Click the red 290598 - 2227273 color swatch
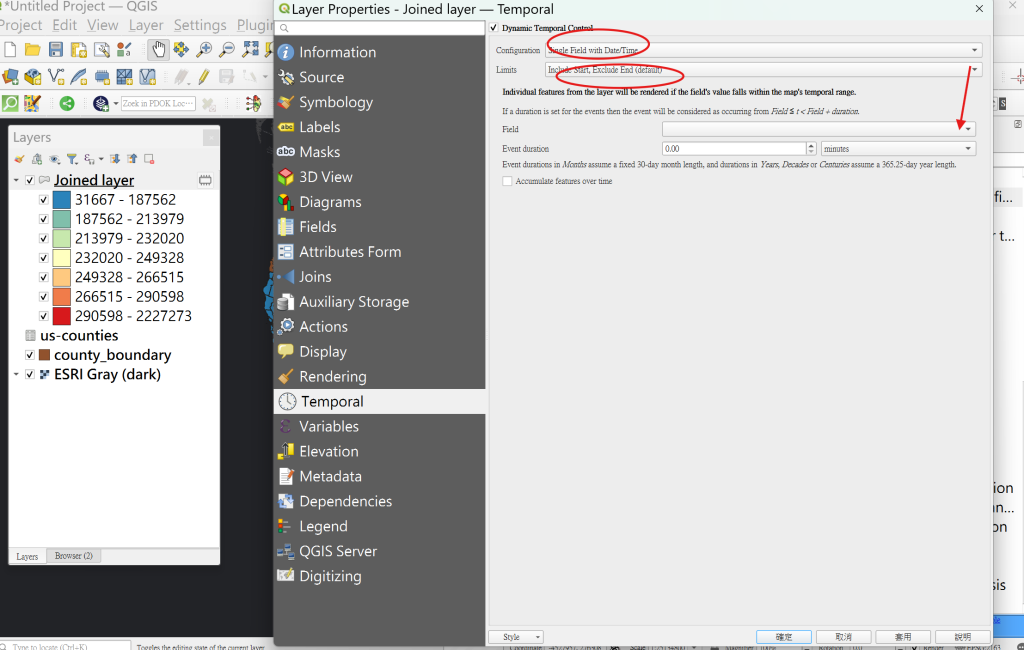The width and height of the screenshot is (1024, 650). [x=61, y=316]
